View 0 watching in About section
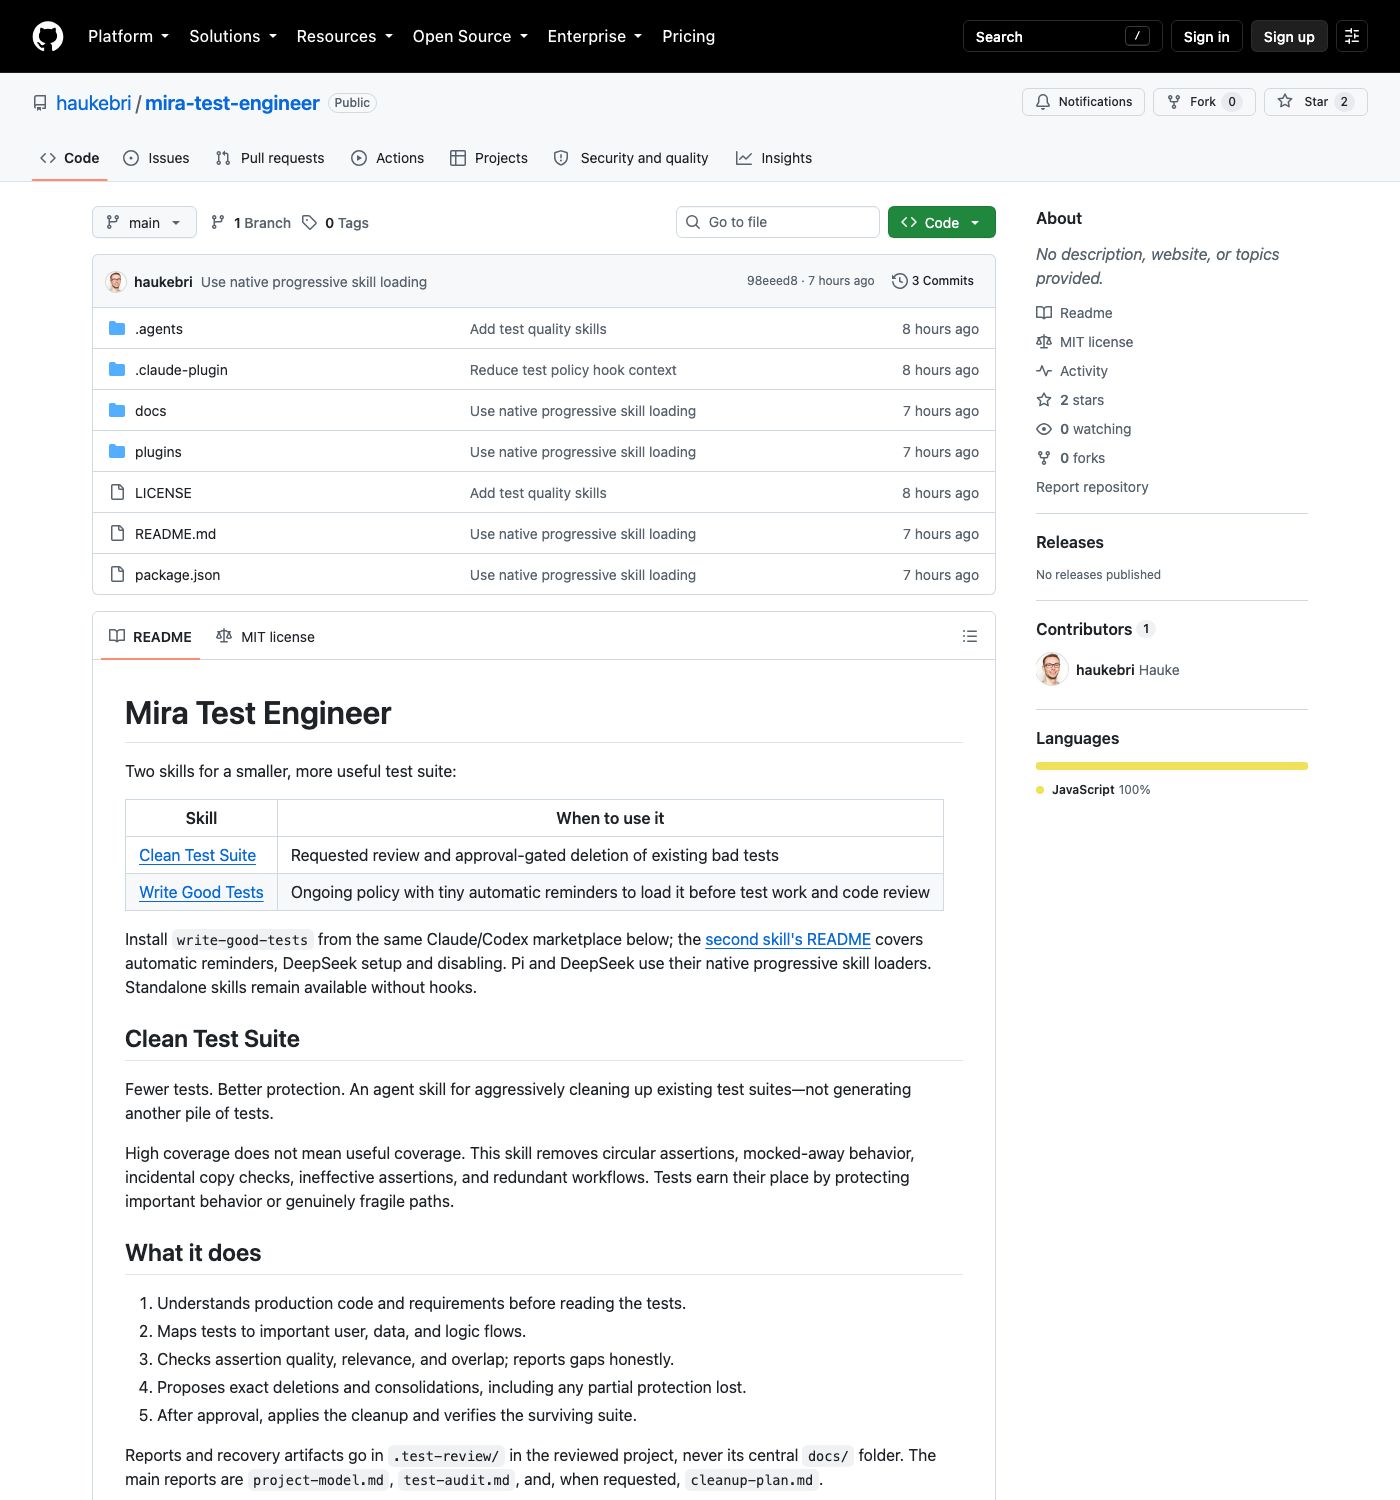The width and height of the screenshot is (1400, 1500). (1084, 429)
